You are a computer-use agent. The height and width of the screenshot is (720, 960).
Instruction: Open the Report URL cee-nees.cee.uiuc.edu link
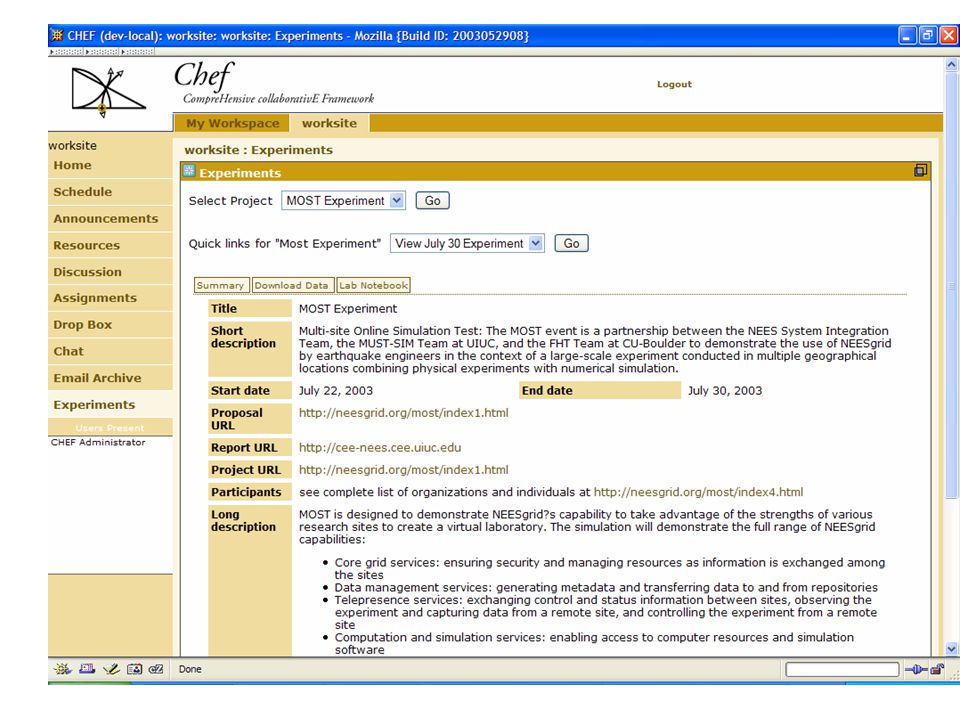(380, 448)
